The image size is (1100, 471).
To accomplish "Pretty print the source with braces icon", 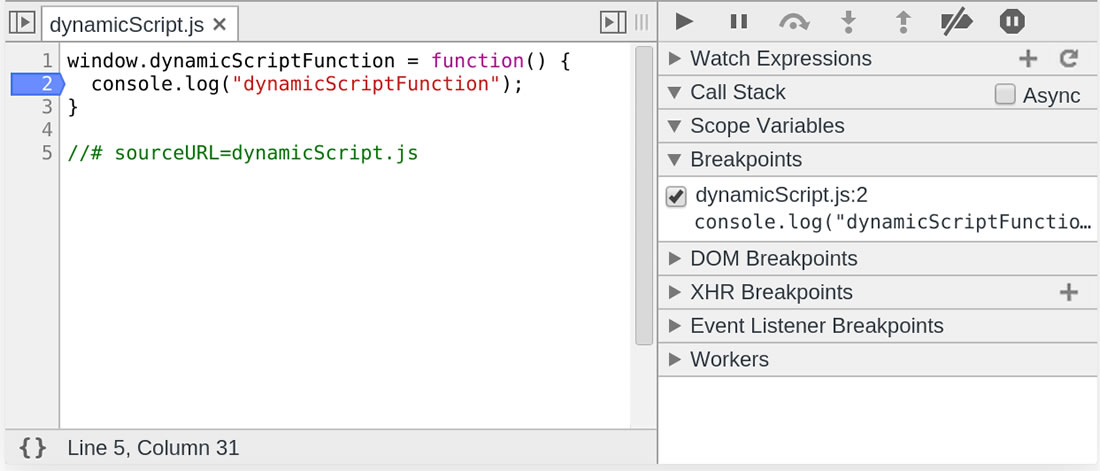I will coord(33,448).
